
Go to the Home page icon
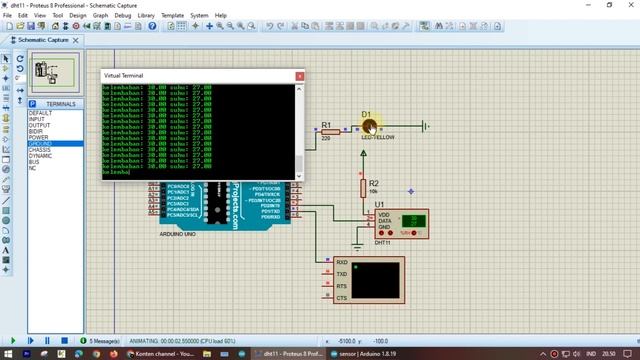(55, 26)
